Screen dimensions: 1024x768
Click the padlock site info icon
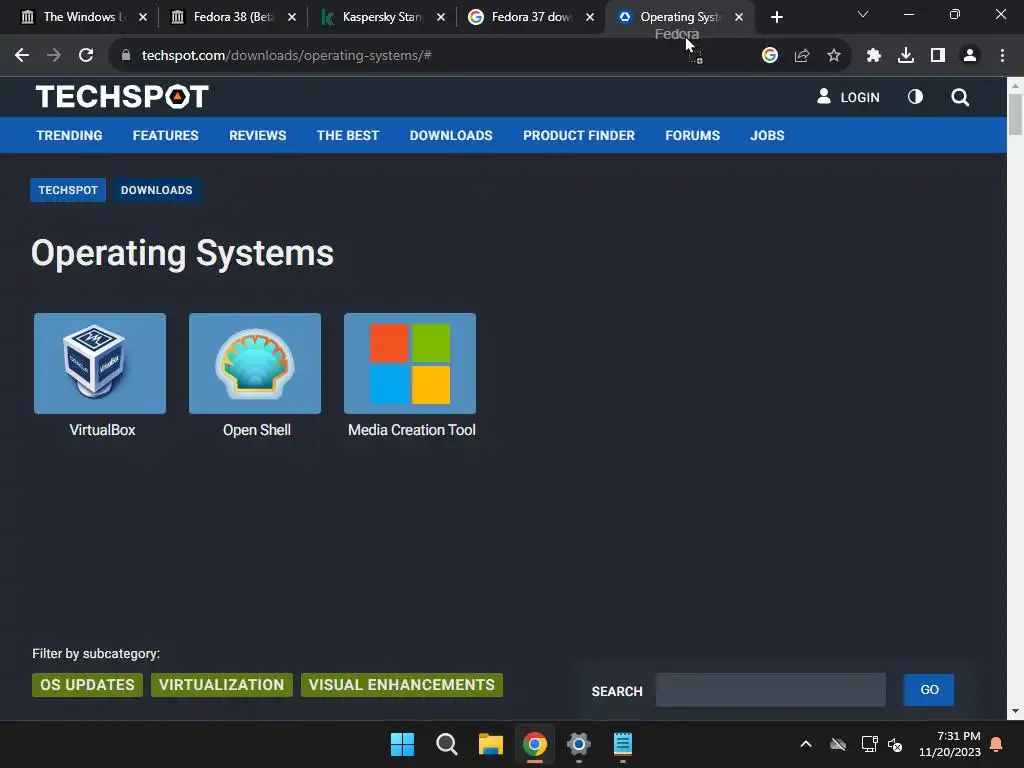pyautogui.click(x=126, y=56)
